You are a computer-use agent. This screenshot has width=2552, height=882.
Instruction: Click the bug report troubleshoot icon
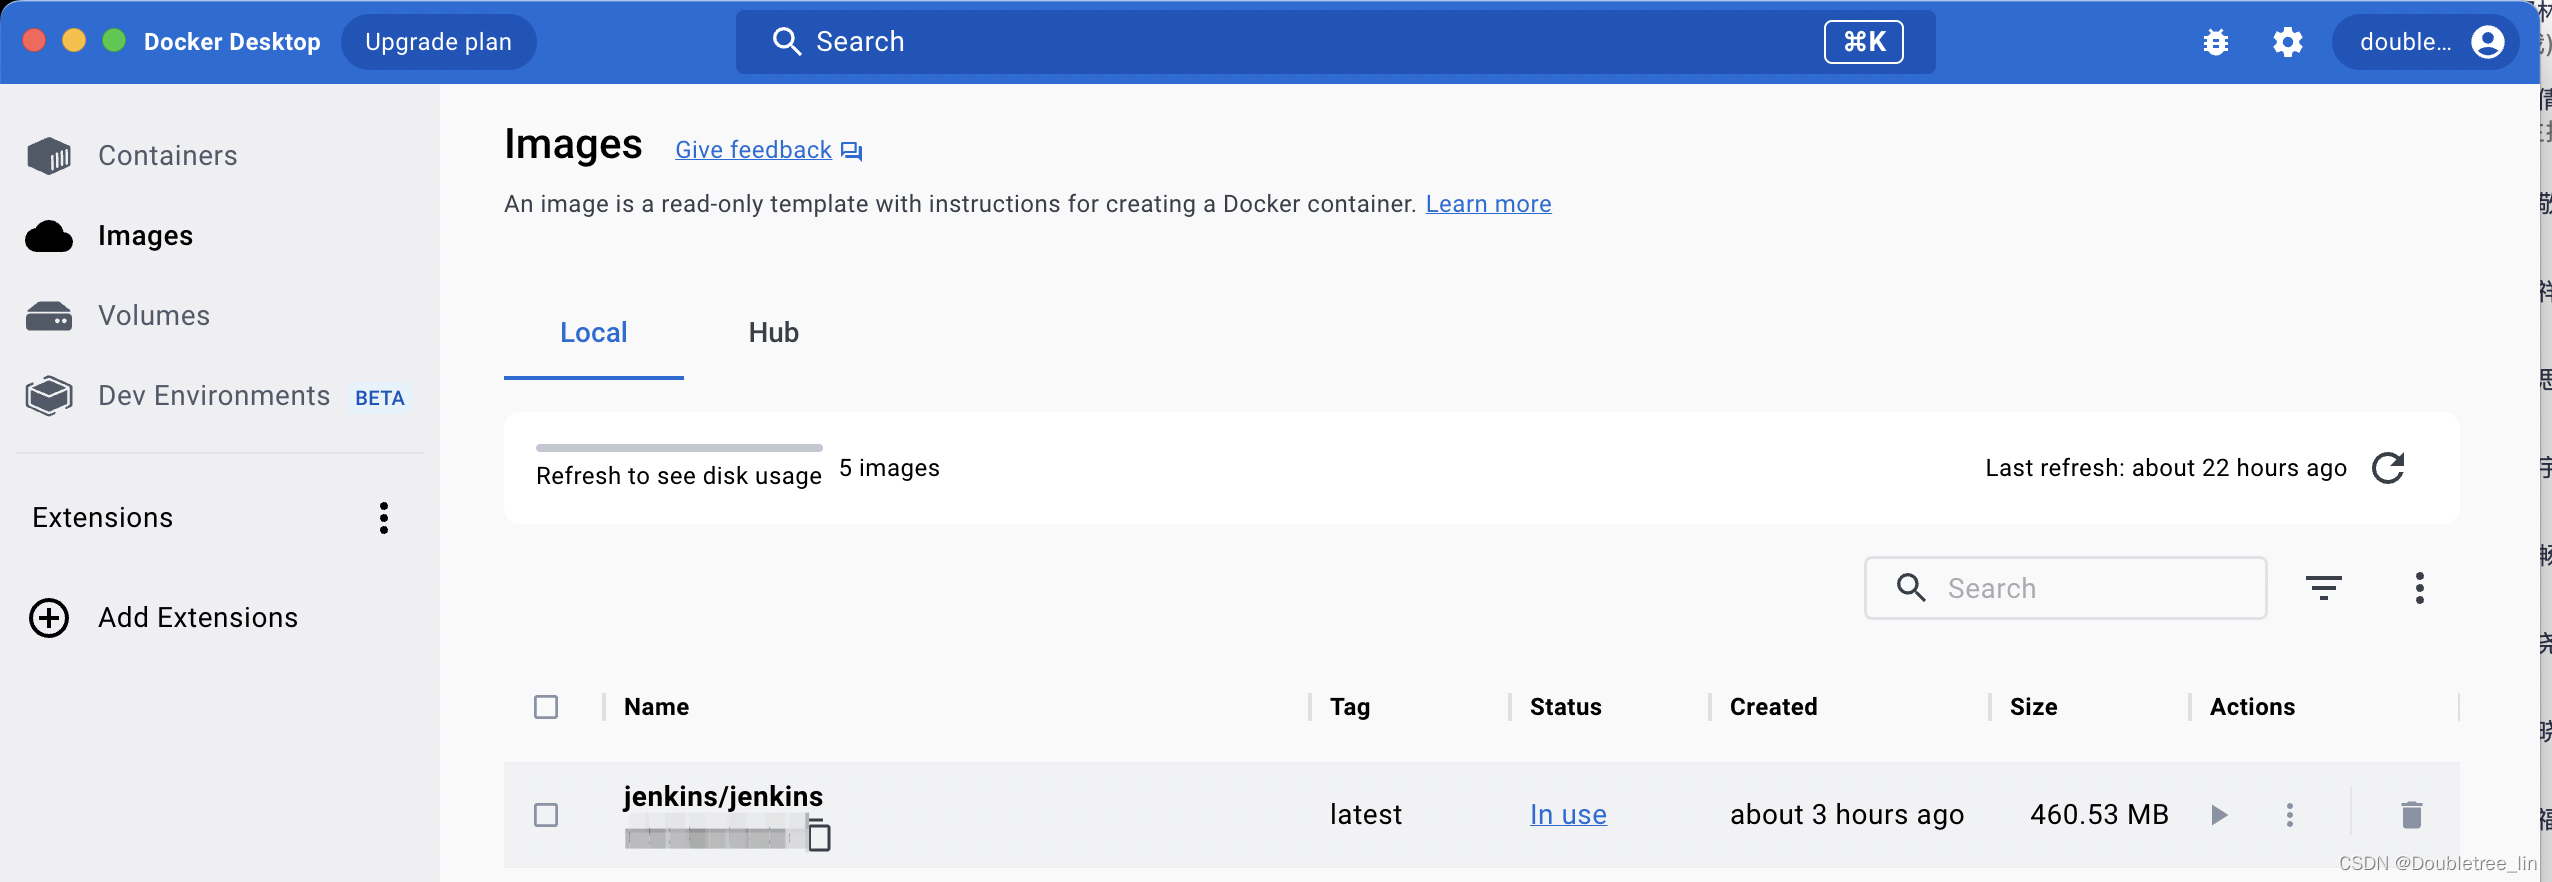click(2215, 42)
